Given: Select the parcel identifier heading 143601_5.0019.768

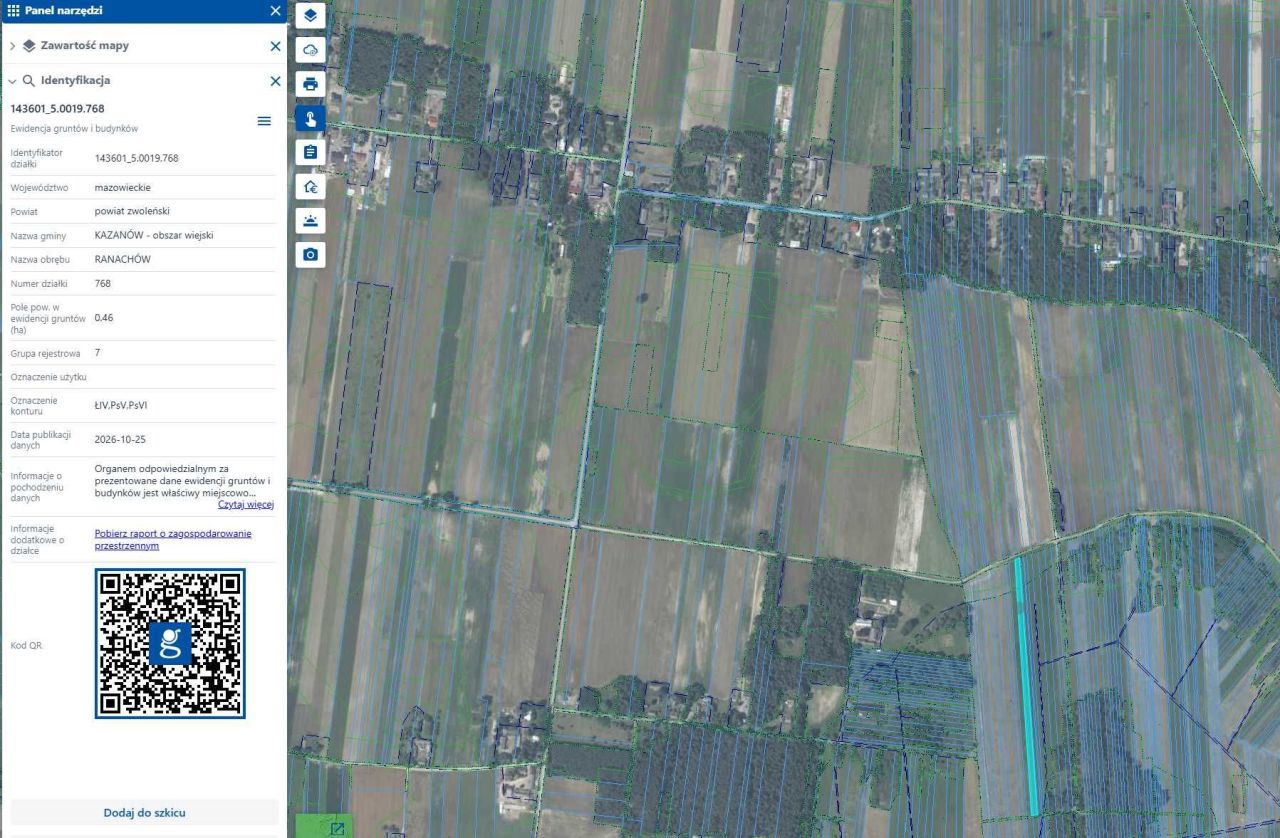Looking at the screenshot, I should (57, 108).
